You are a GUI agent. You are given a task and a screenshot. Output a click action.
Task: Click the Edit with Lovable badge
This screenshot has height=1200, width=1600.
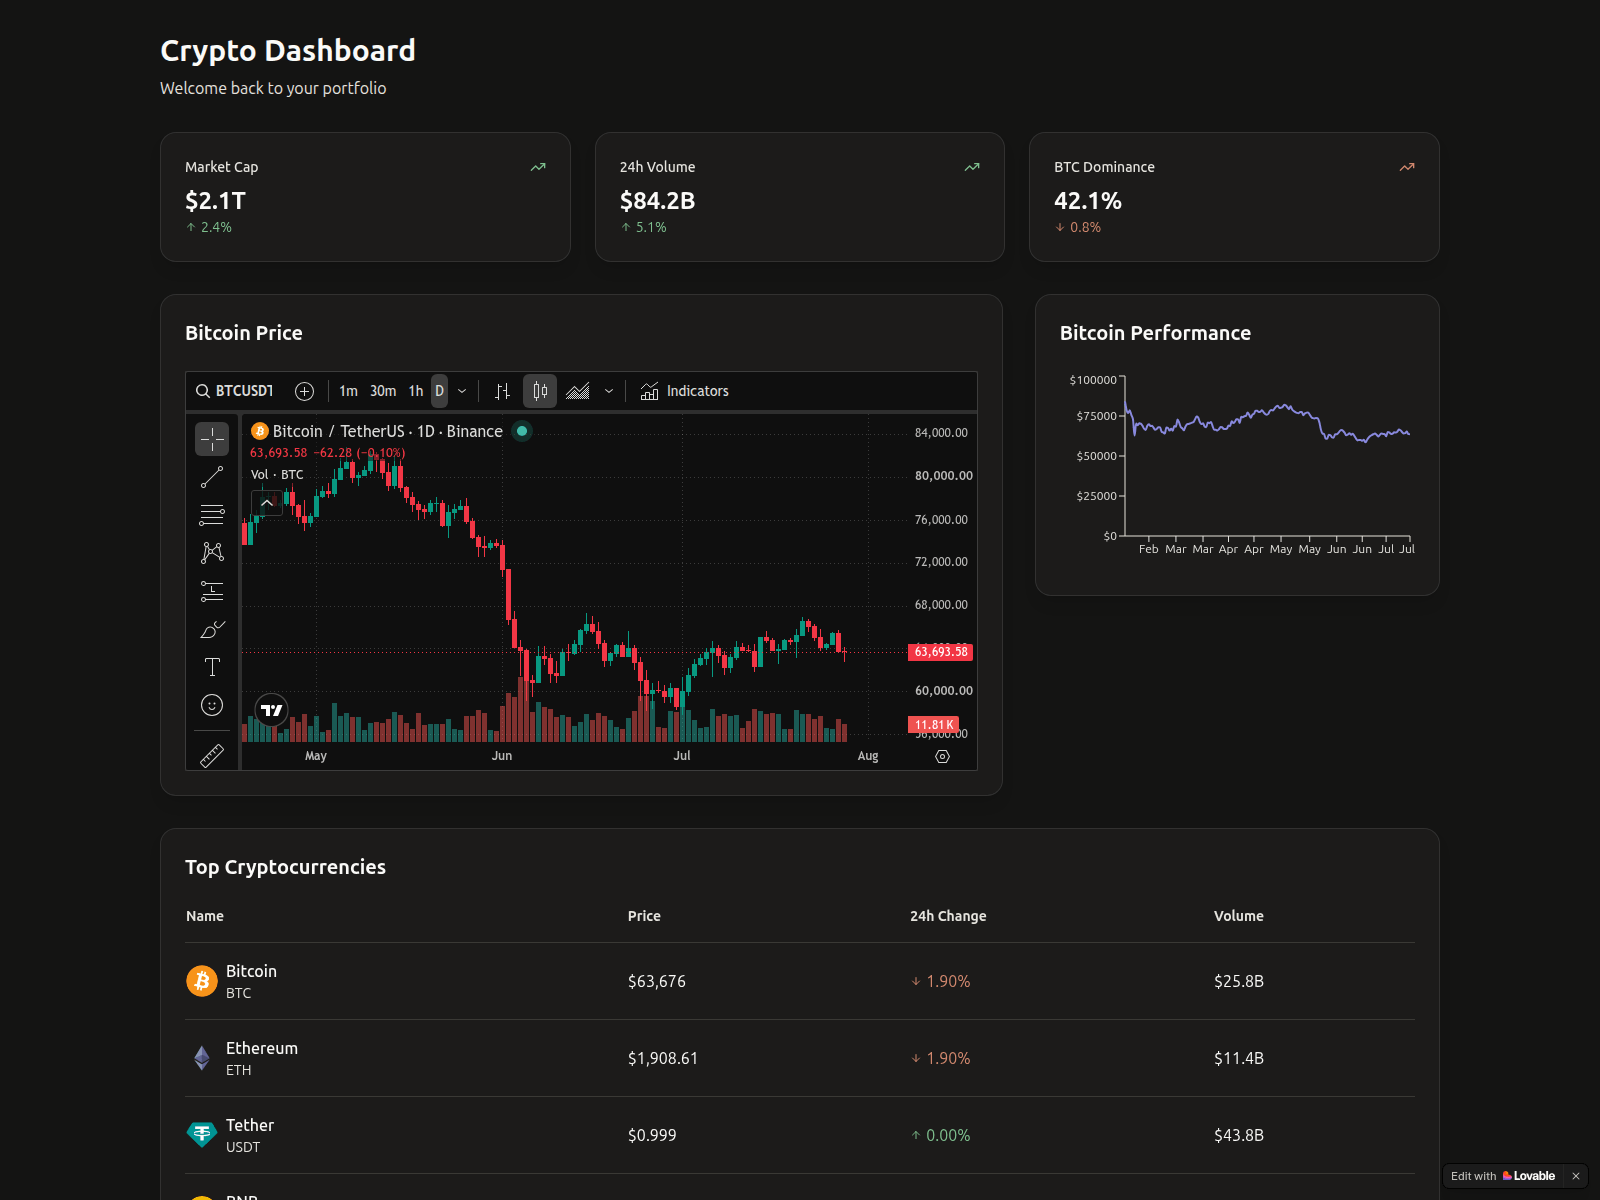click(1503, 1176)
